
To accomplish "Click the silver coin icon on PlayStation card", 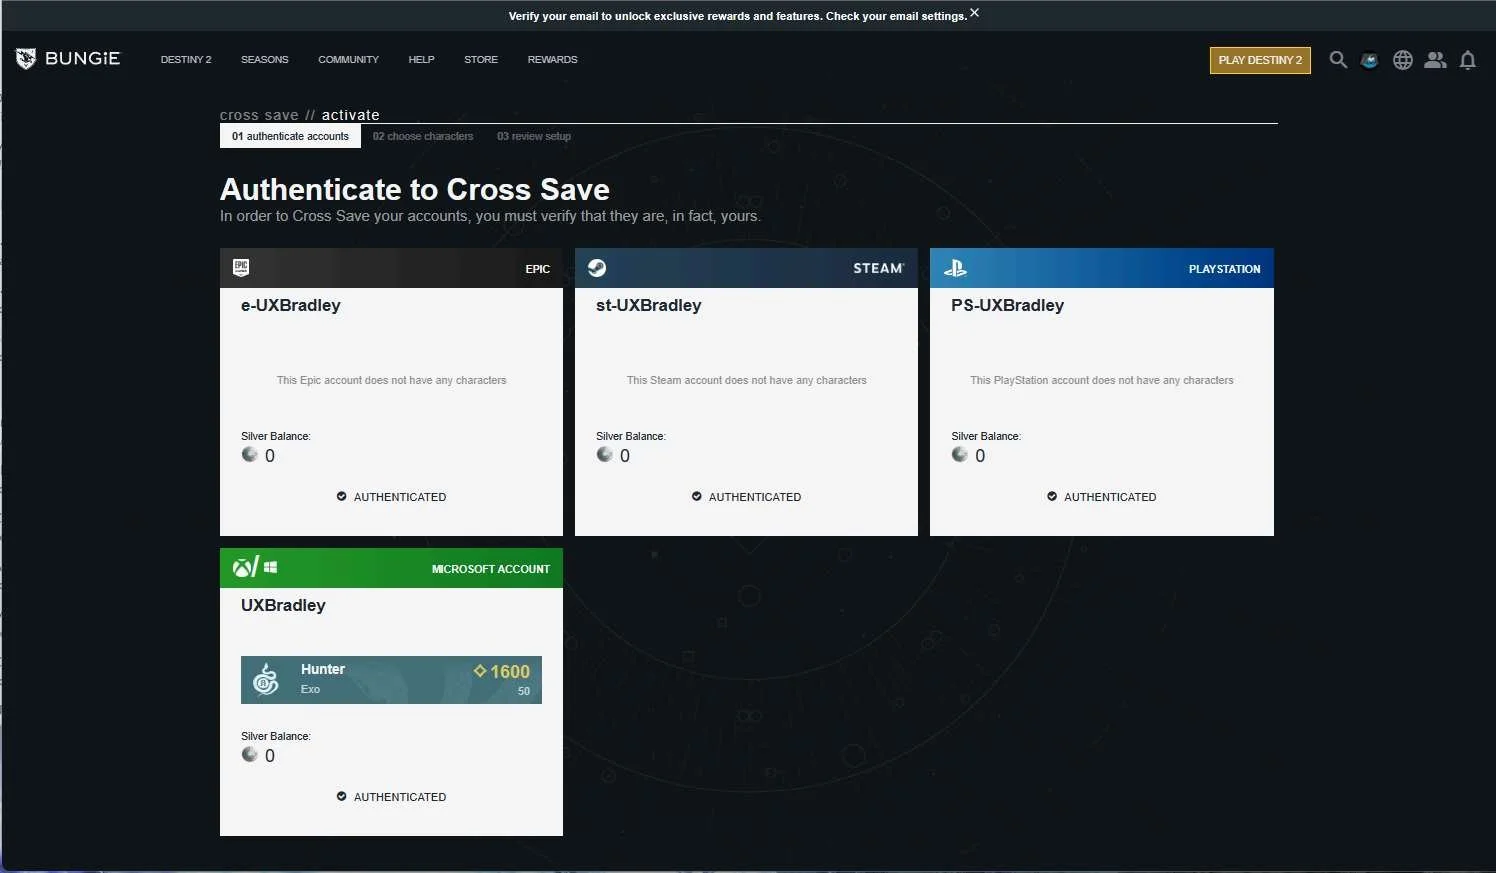I will [x=960, y=455].
